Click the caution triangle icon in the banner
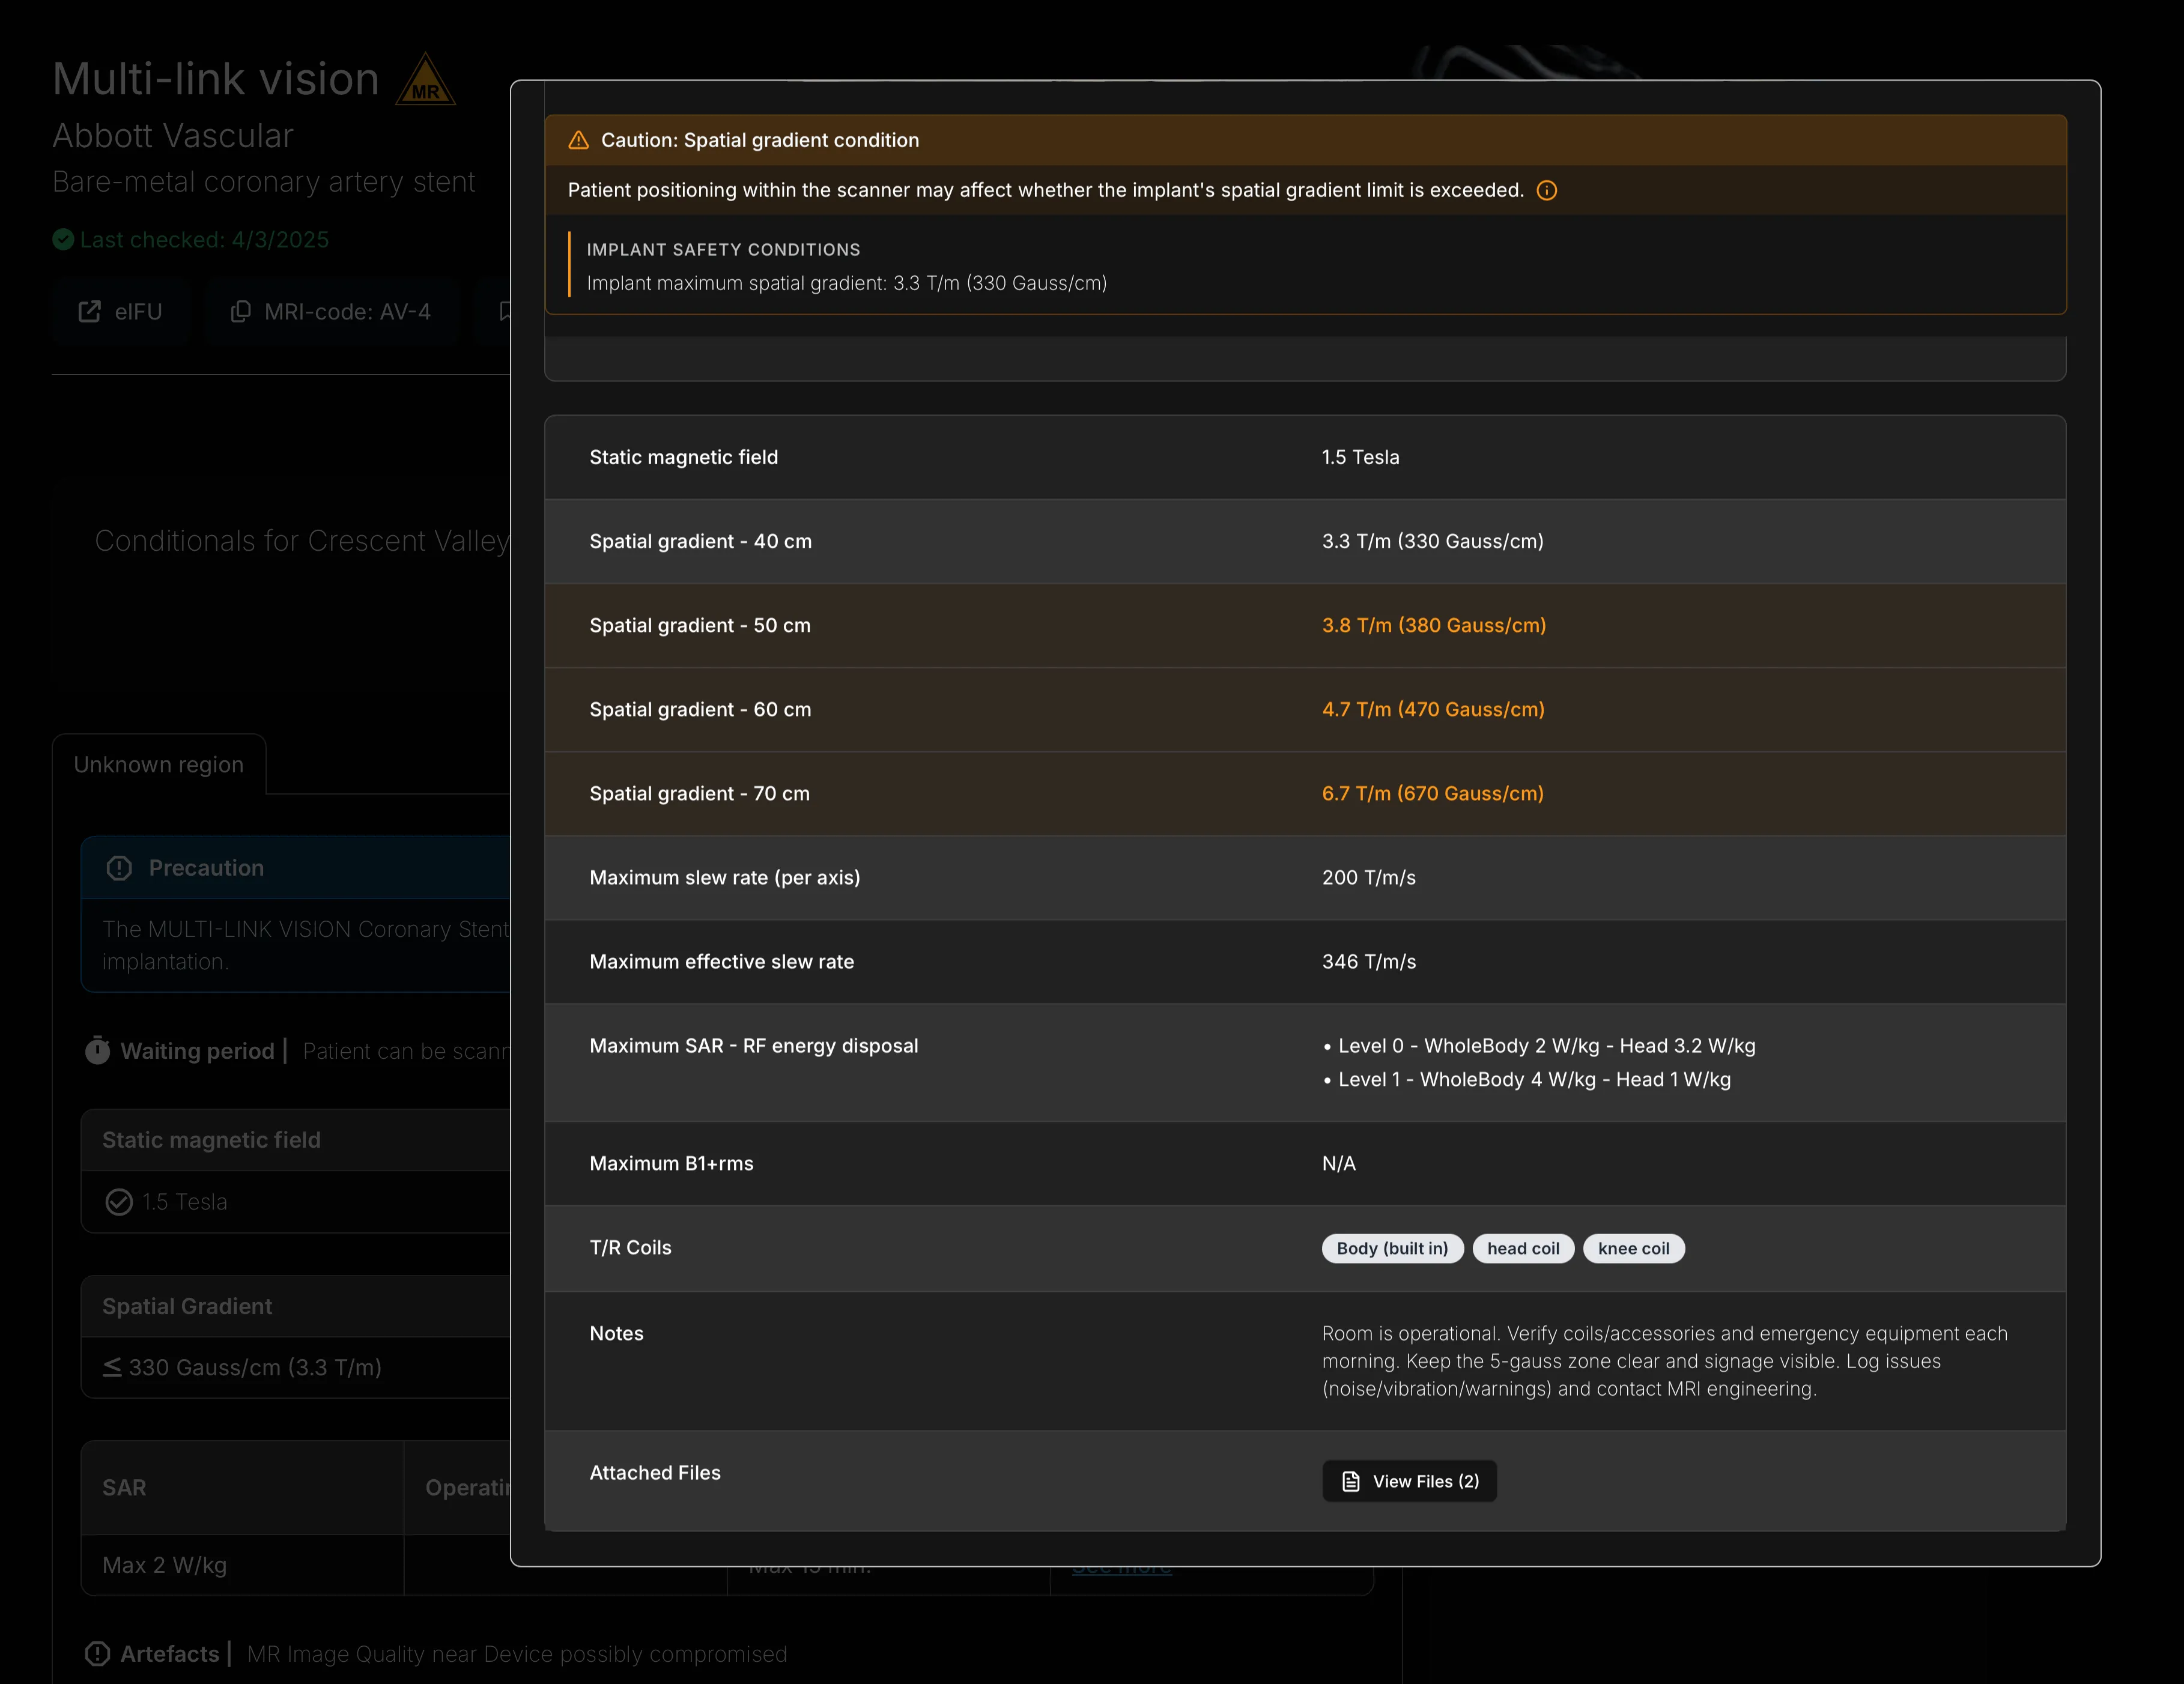This screenshot has height=1684, width=2184. pyautogui.click(x=578, y=140)
